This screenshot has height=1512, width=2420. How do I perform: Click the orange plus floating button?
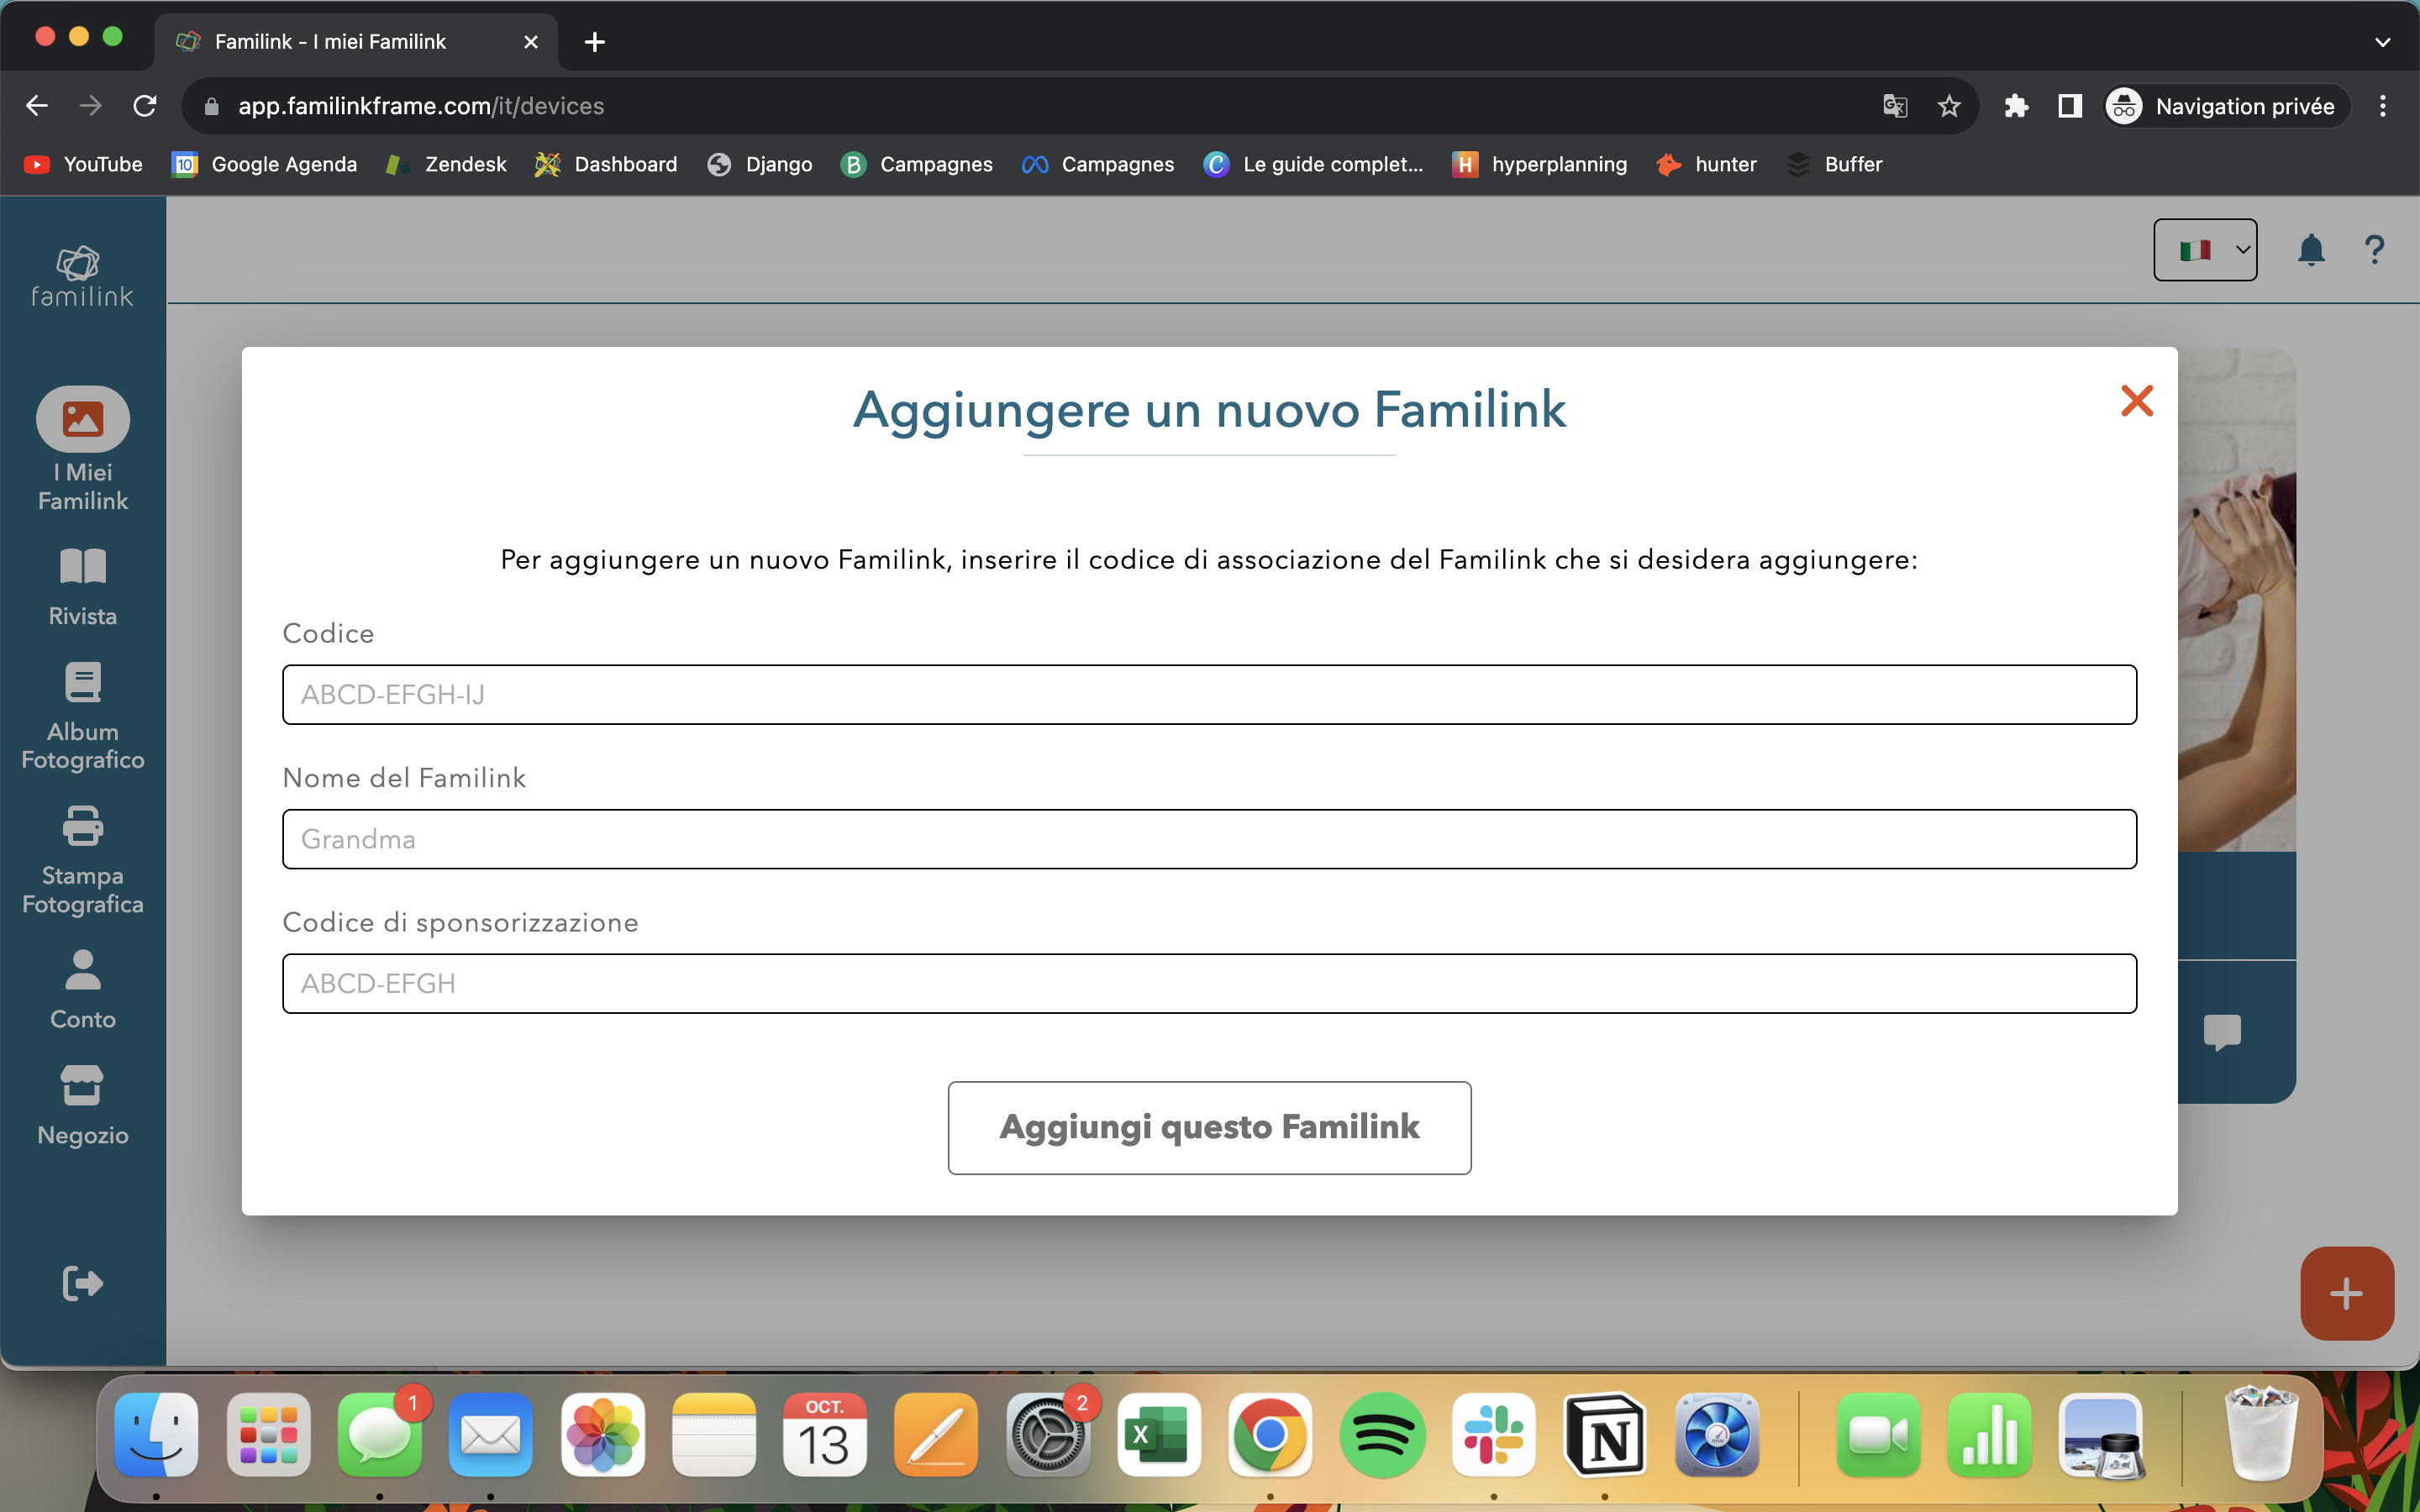click(2345, 1292)
